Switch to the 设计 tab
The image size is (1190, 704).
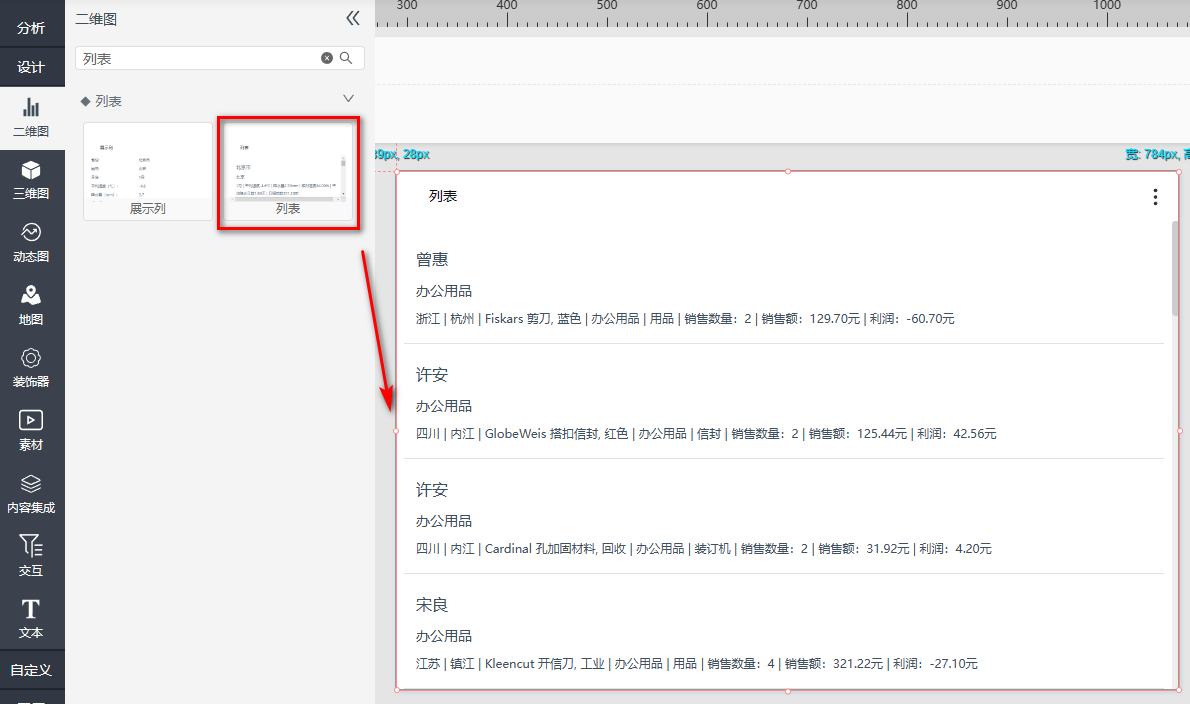(31, 67)
